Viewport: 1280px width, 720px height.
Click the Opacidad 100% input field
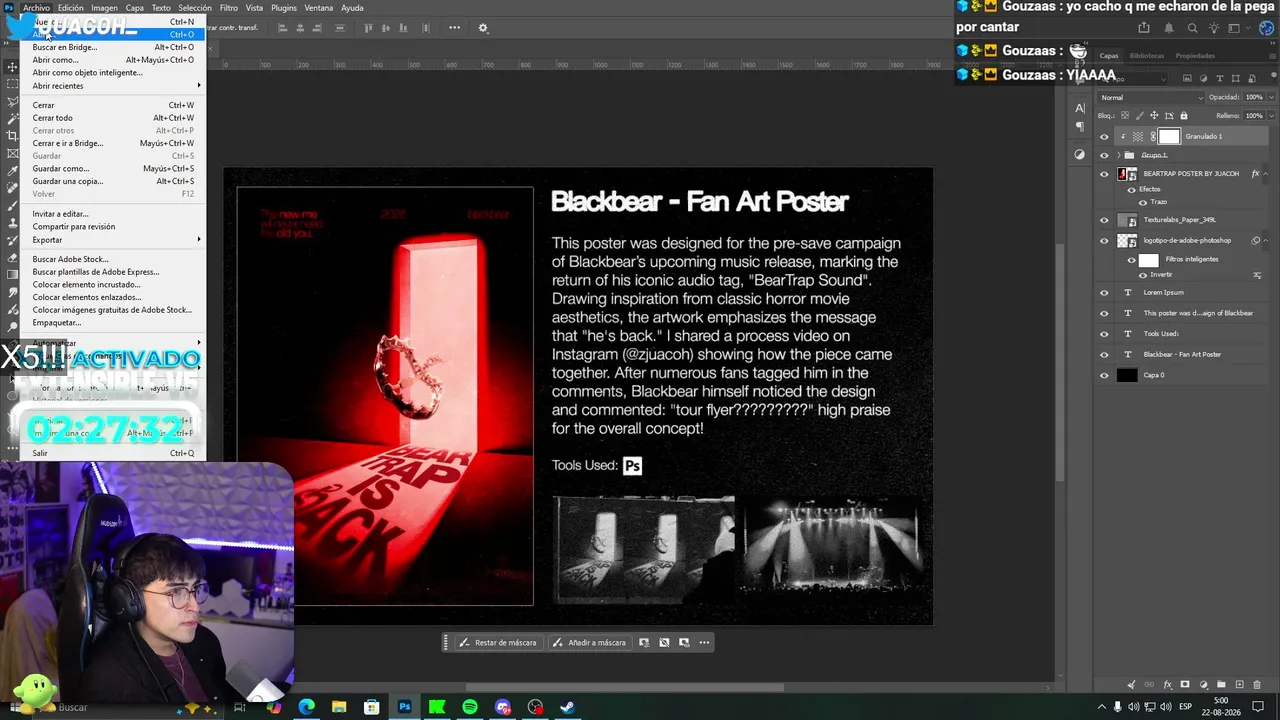pyautogui.click(x=1252, y=97)
